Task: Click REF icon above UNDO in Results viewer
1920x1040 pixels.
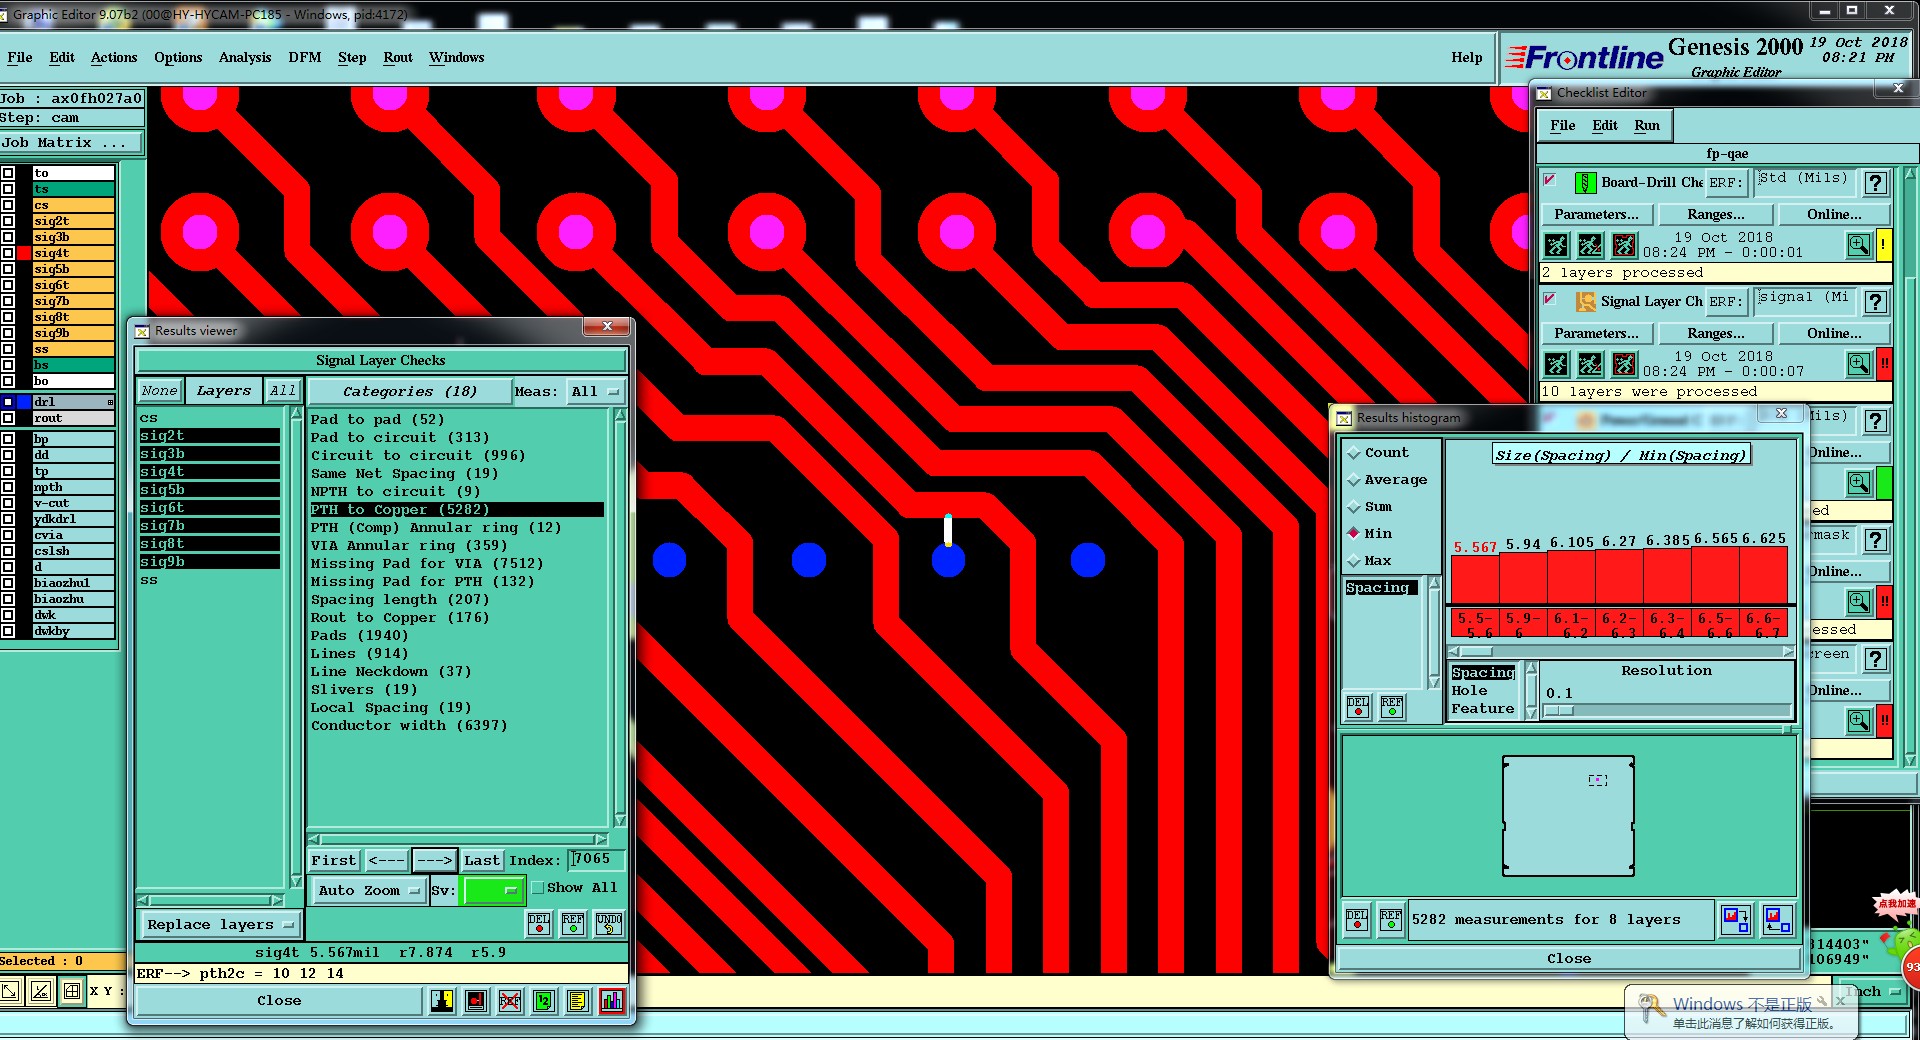Action: 573,923
